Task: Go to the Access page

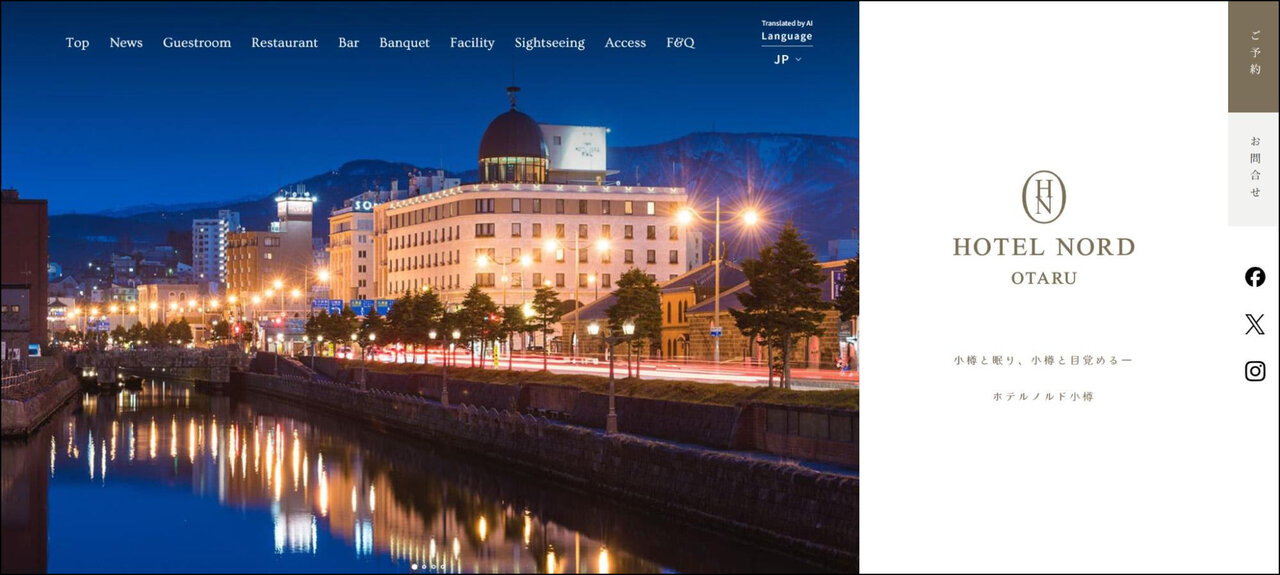Action: point(625,43)
